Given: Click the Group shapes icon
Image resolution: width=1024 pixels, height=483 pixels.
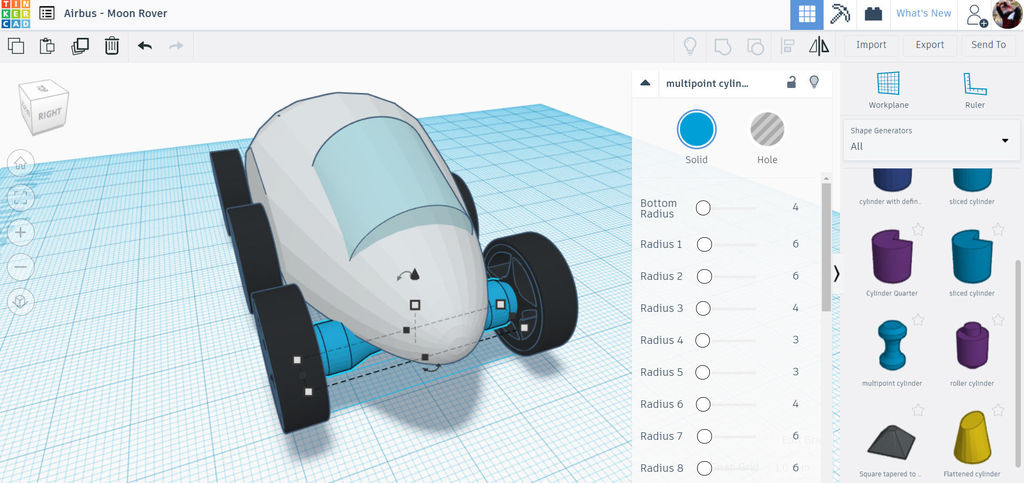Looking at the screenshot, I should point(722,46).
